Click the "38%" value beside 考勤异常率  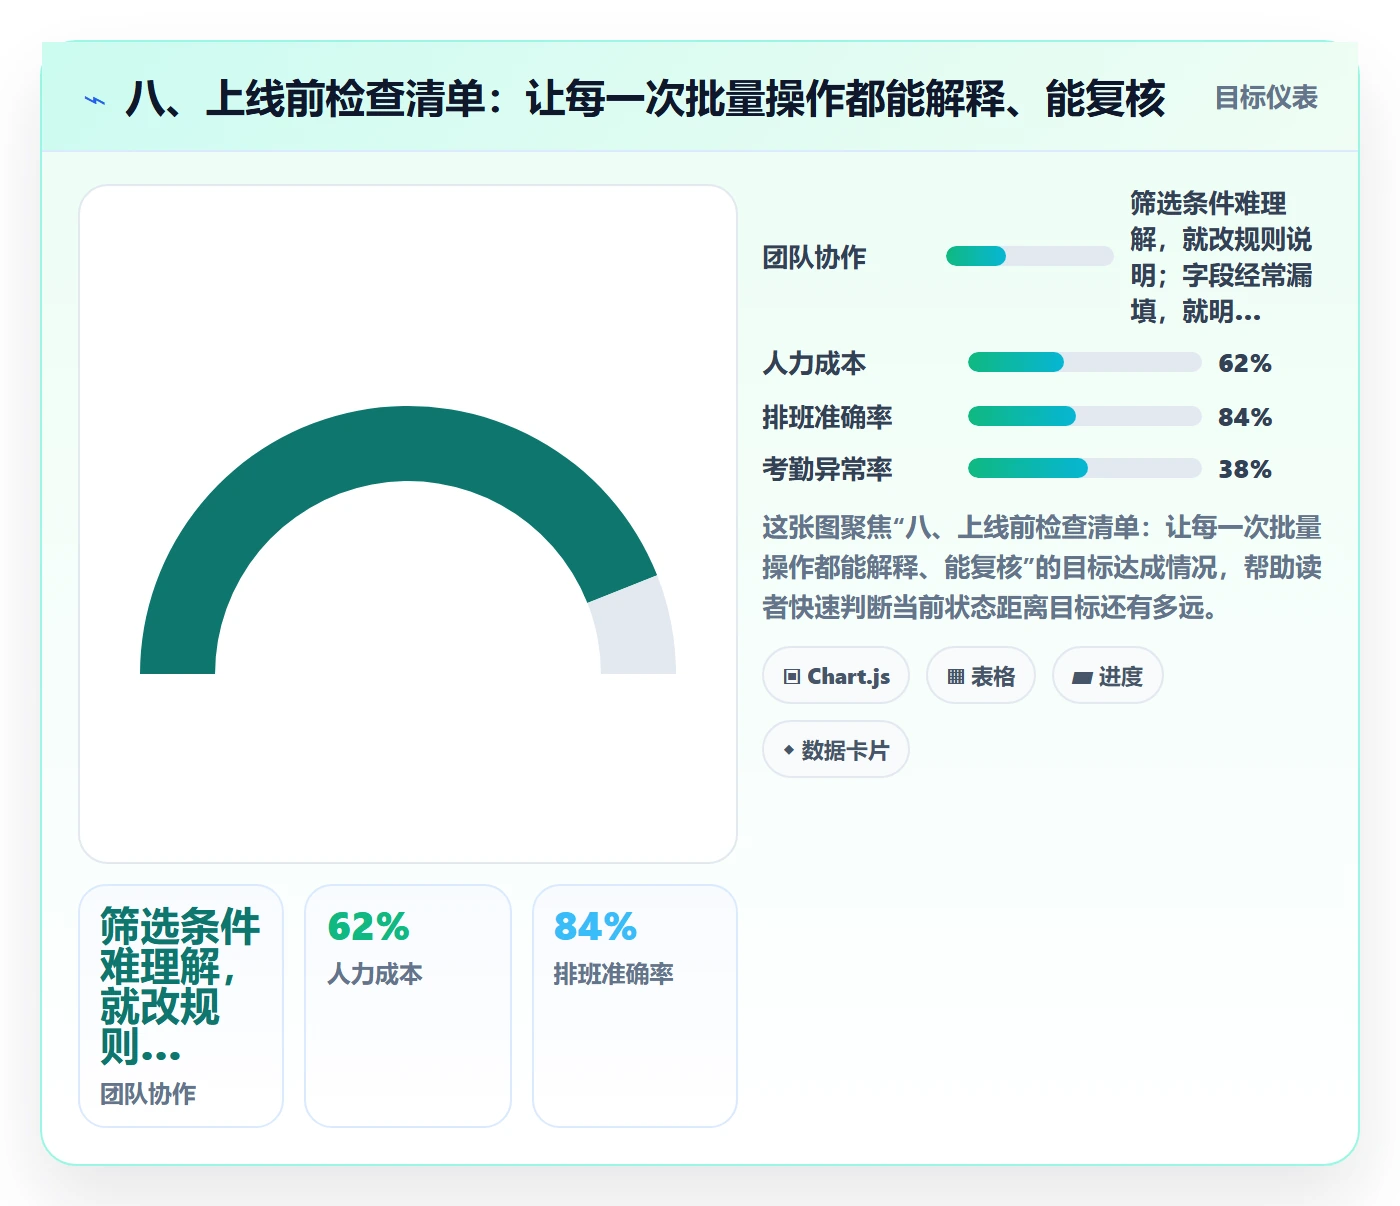point(1245,469)
